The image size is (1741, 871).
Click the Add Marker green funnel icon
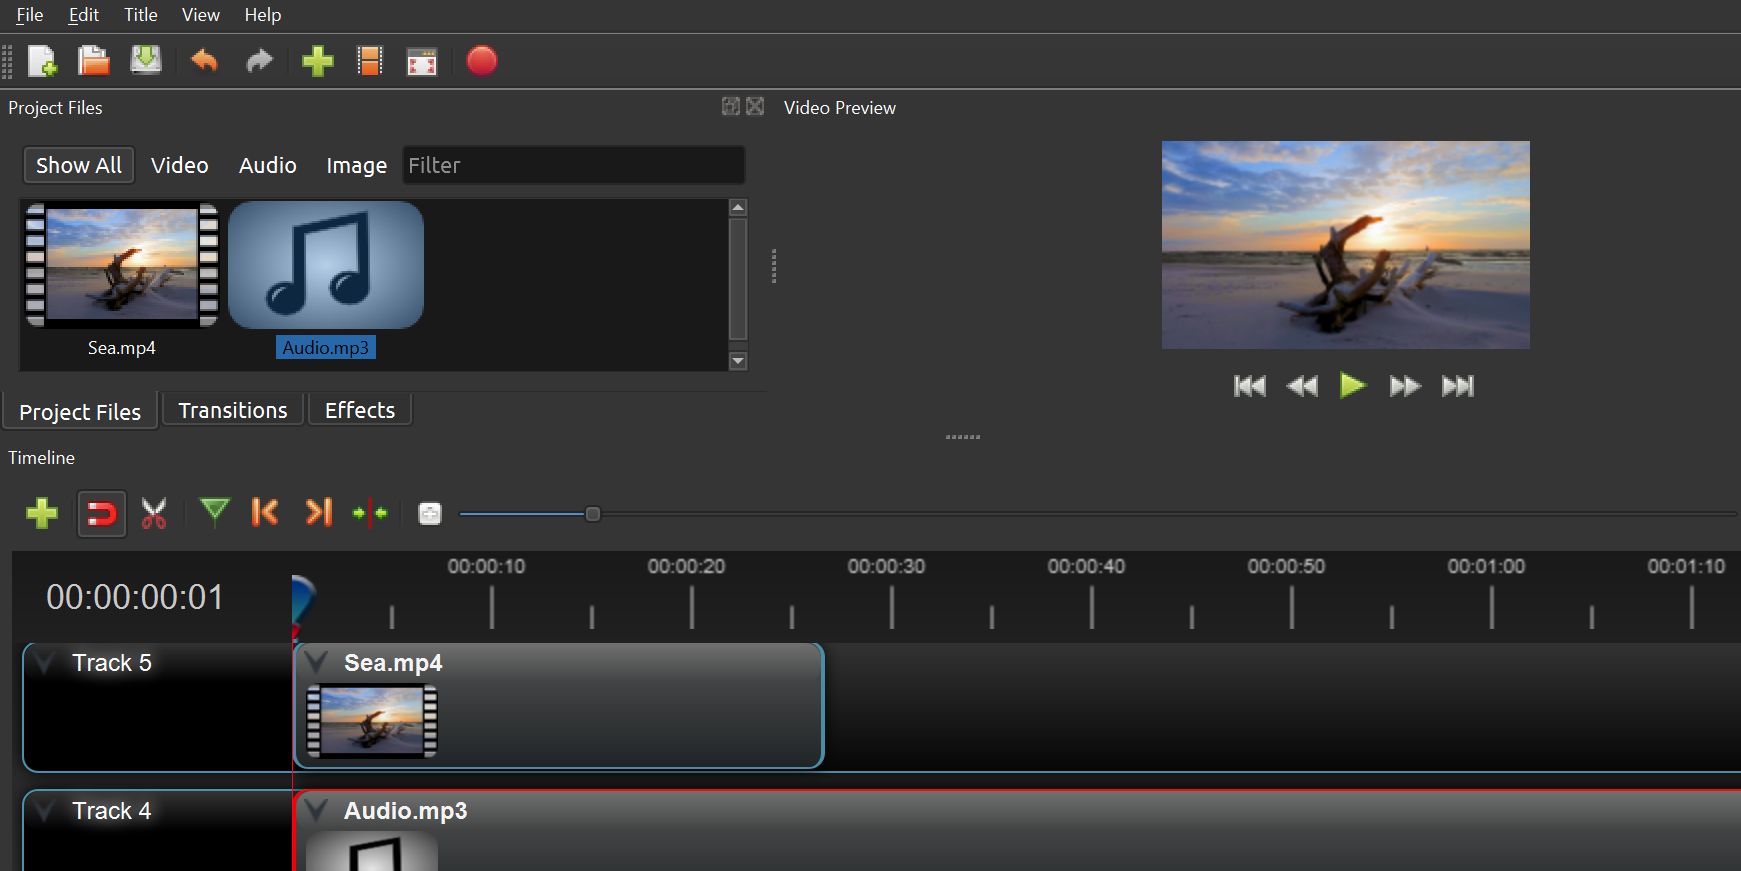click(214, 513)
